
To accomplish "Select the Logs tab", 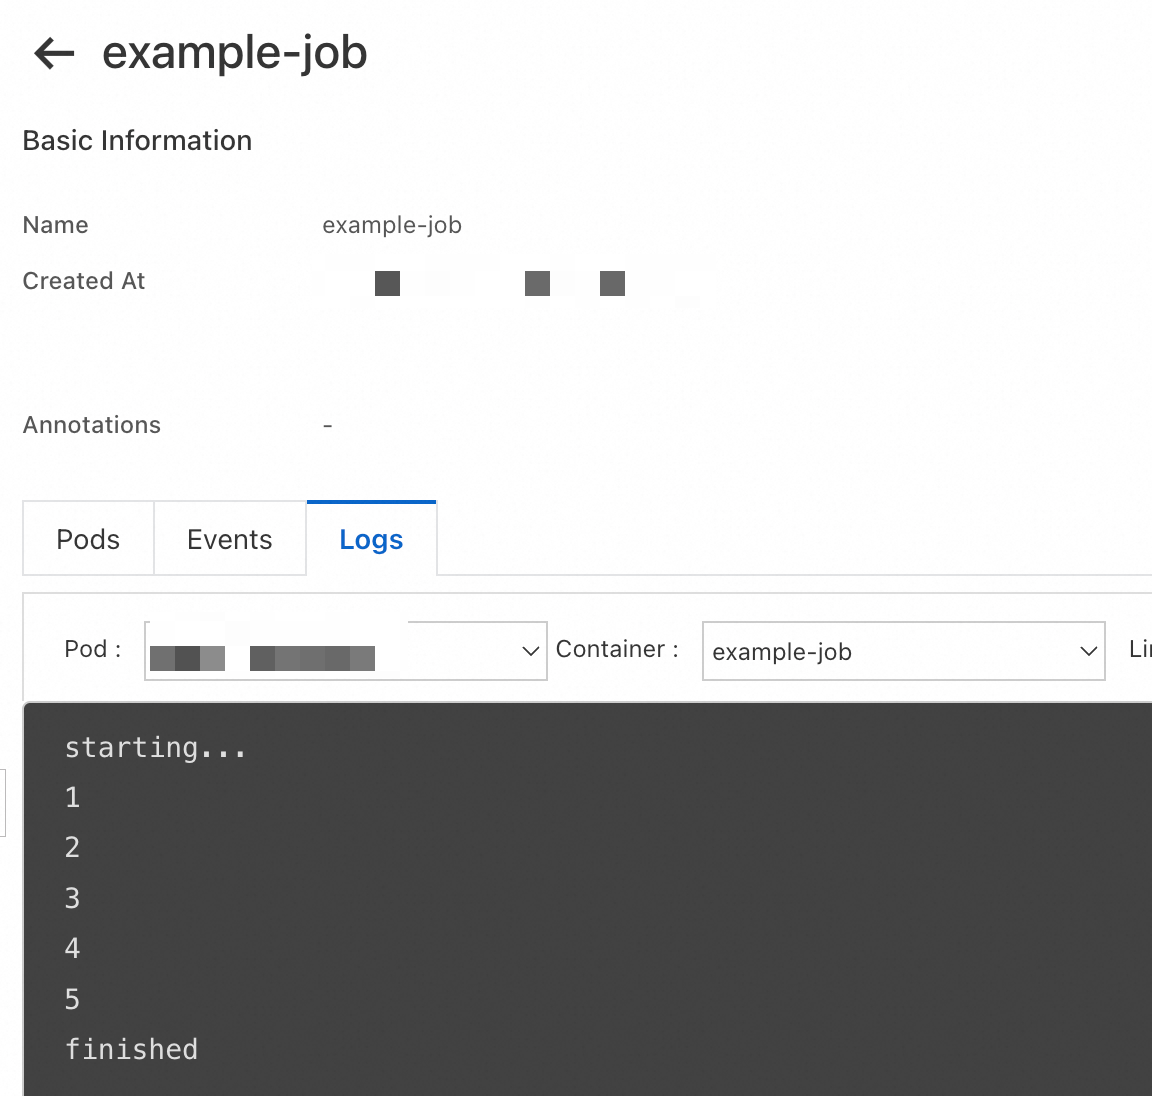I will pyautogui.click(x=371, y=539).
